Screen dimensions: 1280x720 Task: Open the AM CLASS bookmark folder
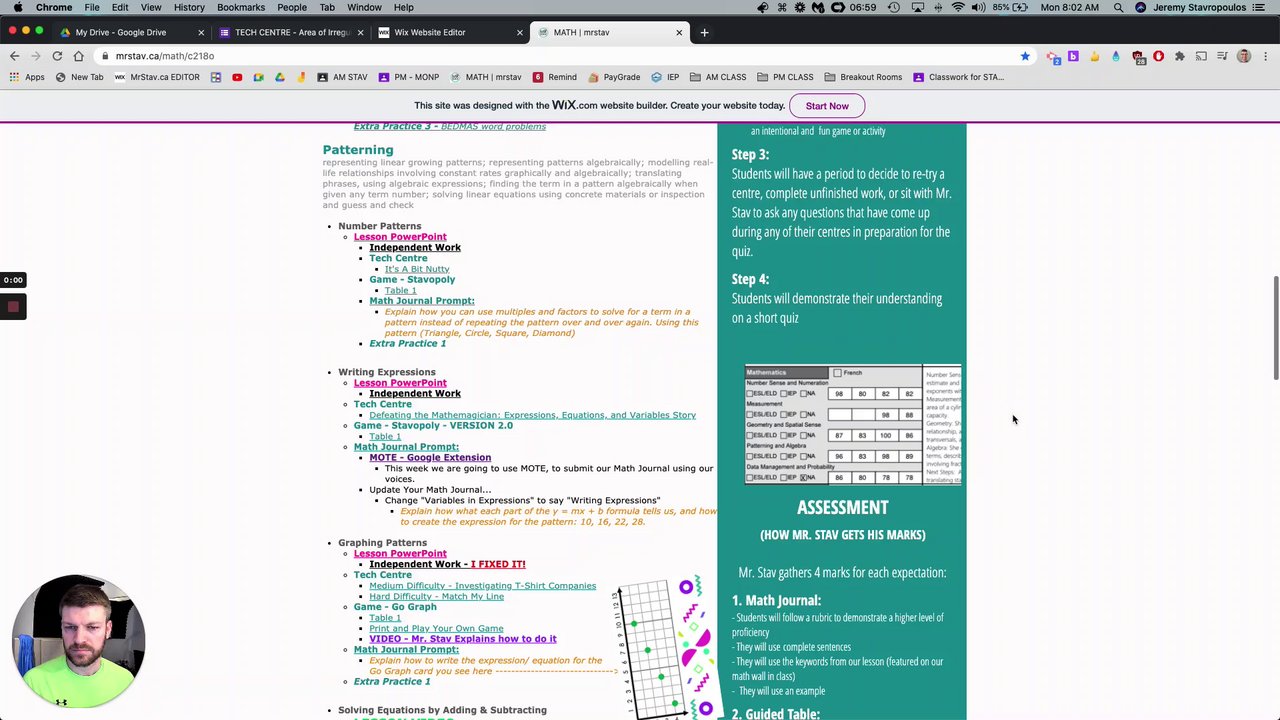[x=717, y=77]
